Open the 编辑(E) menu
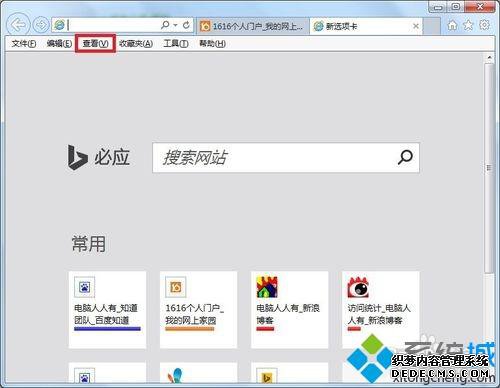The image size is (500, 388). 59,44
